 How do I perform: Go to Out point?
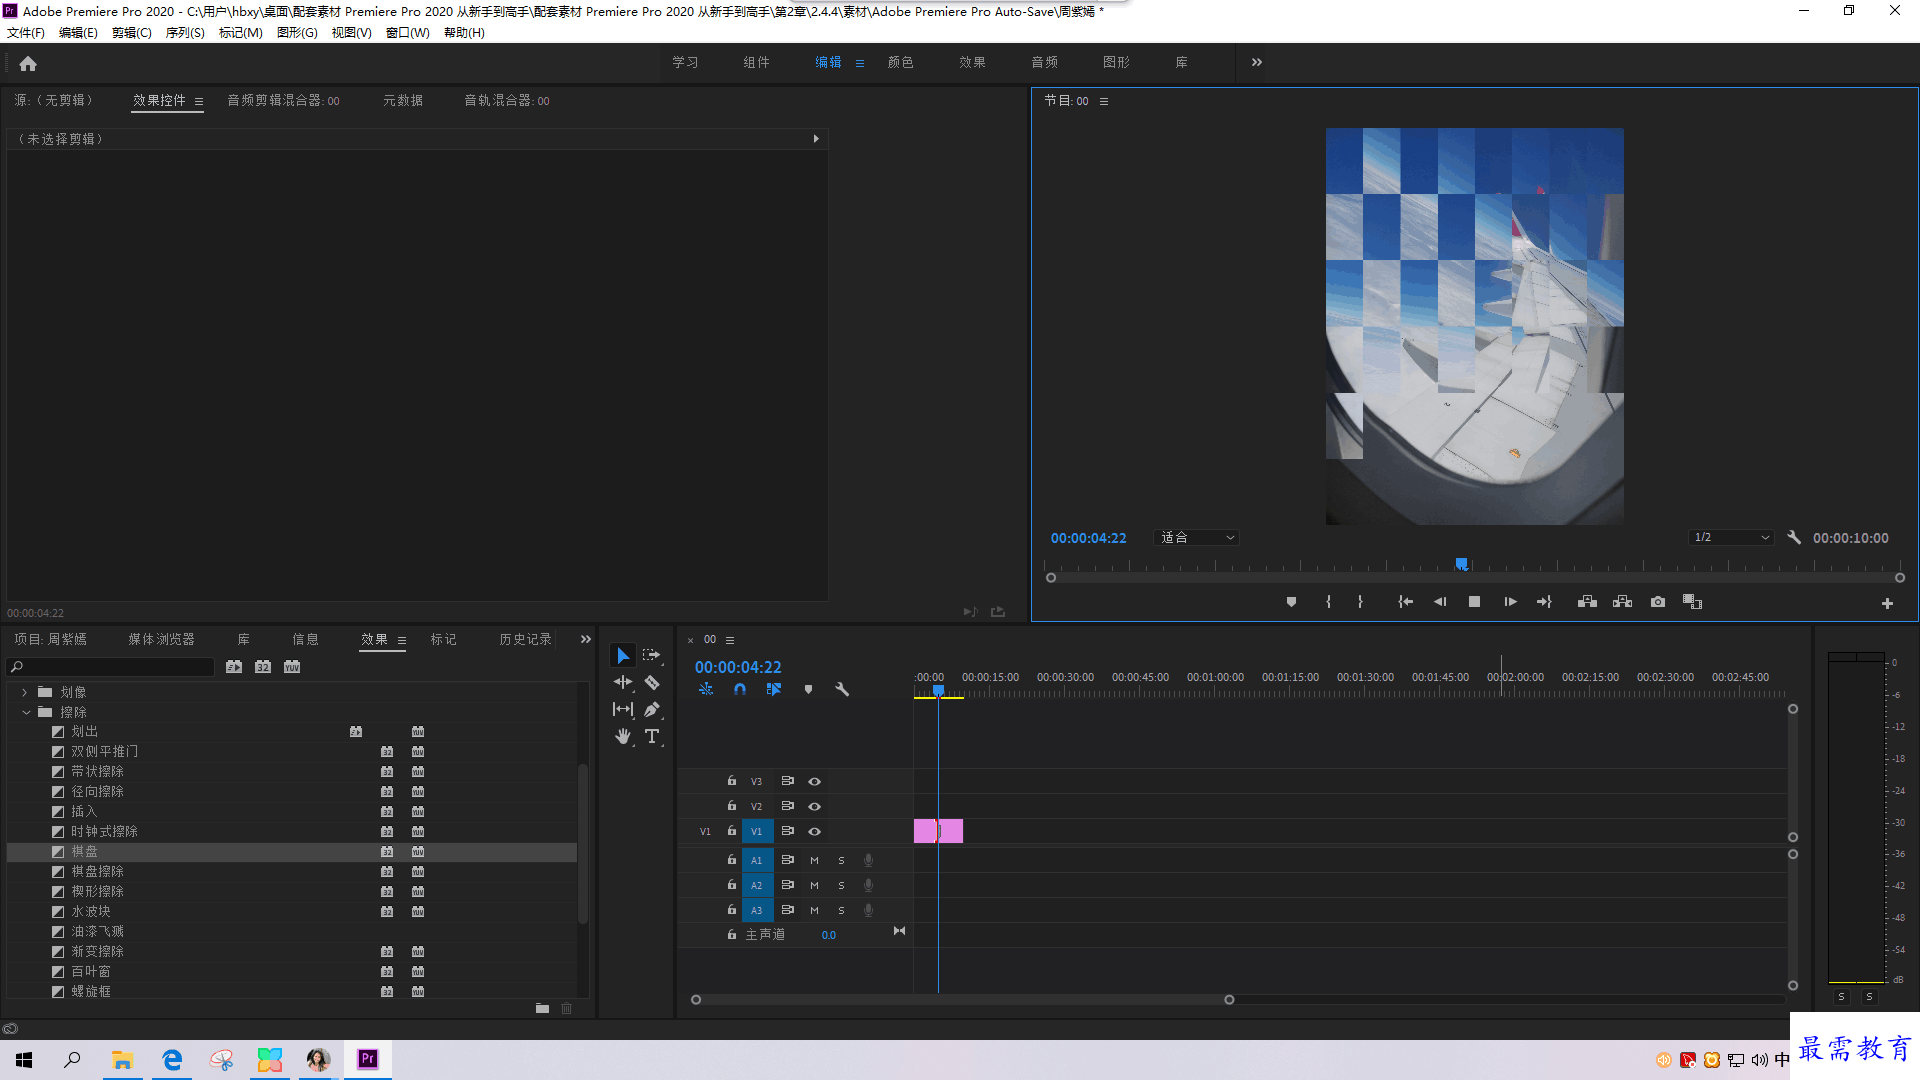1544,602
